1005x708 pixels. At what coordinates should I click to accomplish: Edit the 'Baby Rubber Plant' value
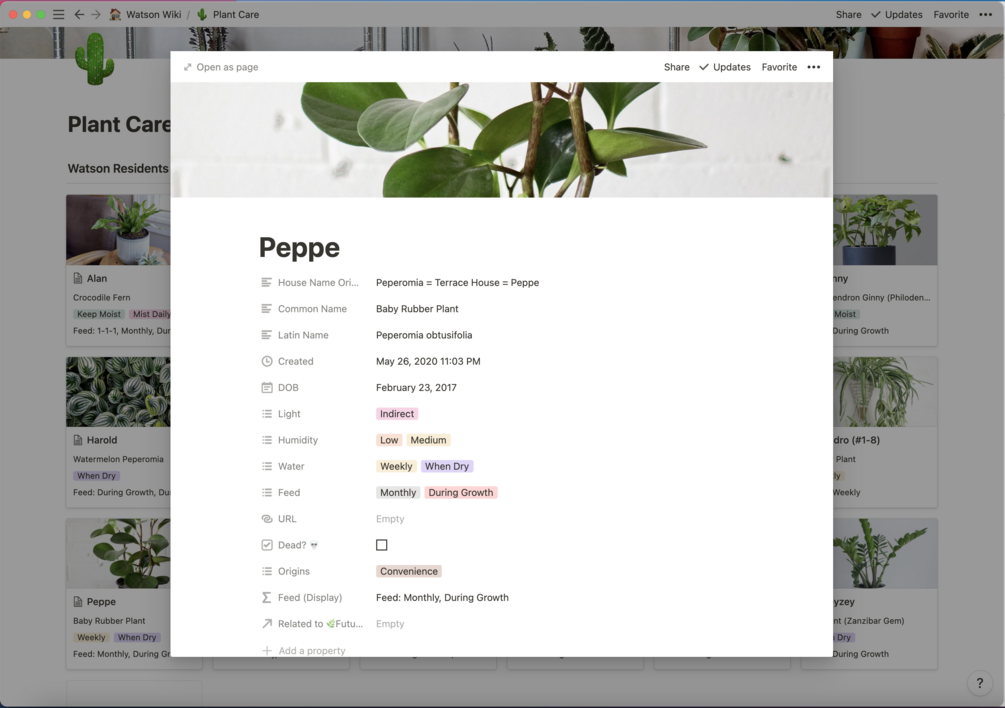(417, 309)
